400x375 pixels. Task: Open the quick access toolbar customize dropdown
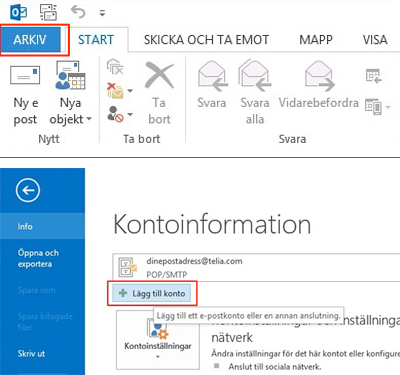point(102,13)
